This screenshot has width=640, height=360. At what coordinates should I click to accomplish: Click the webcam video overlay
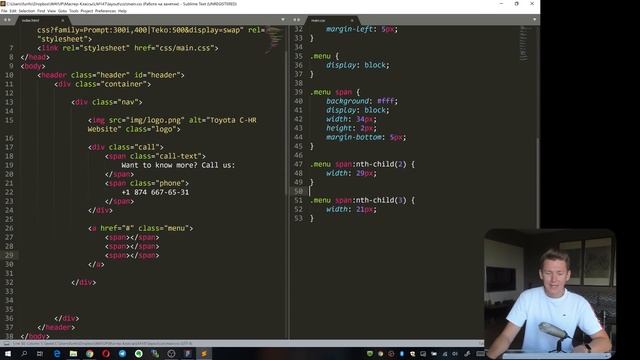(x=549, y=294)
